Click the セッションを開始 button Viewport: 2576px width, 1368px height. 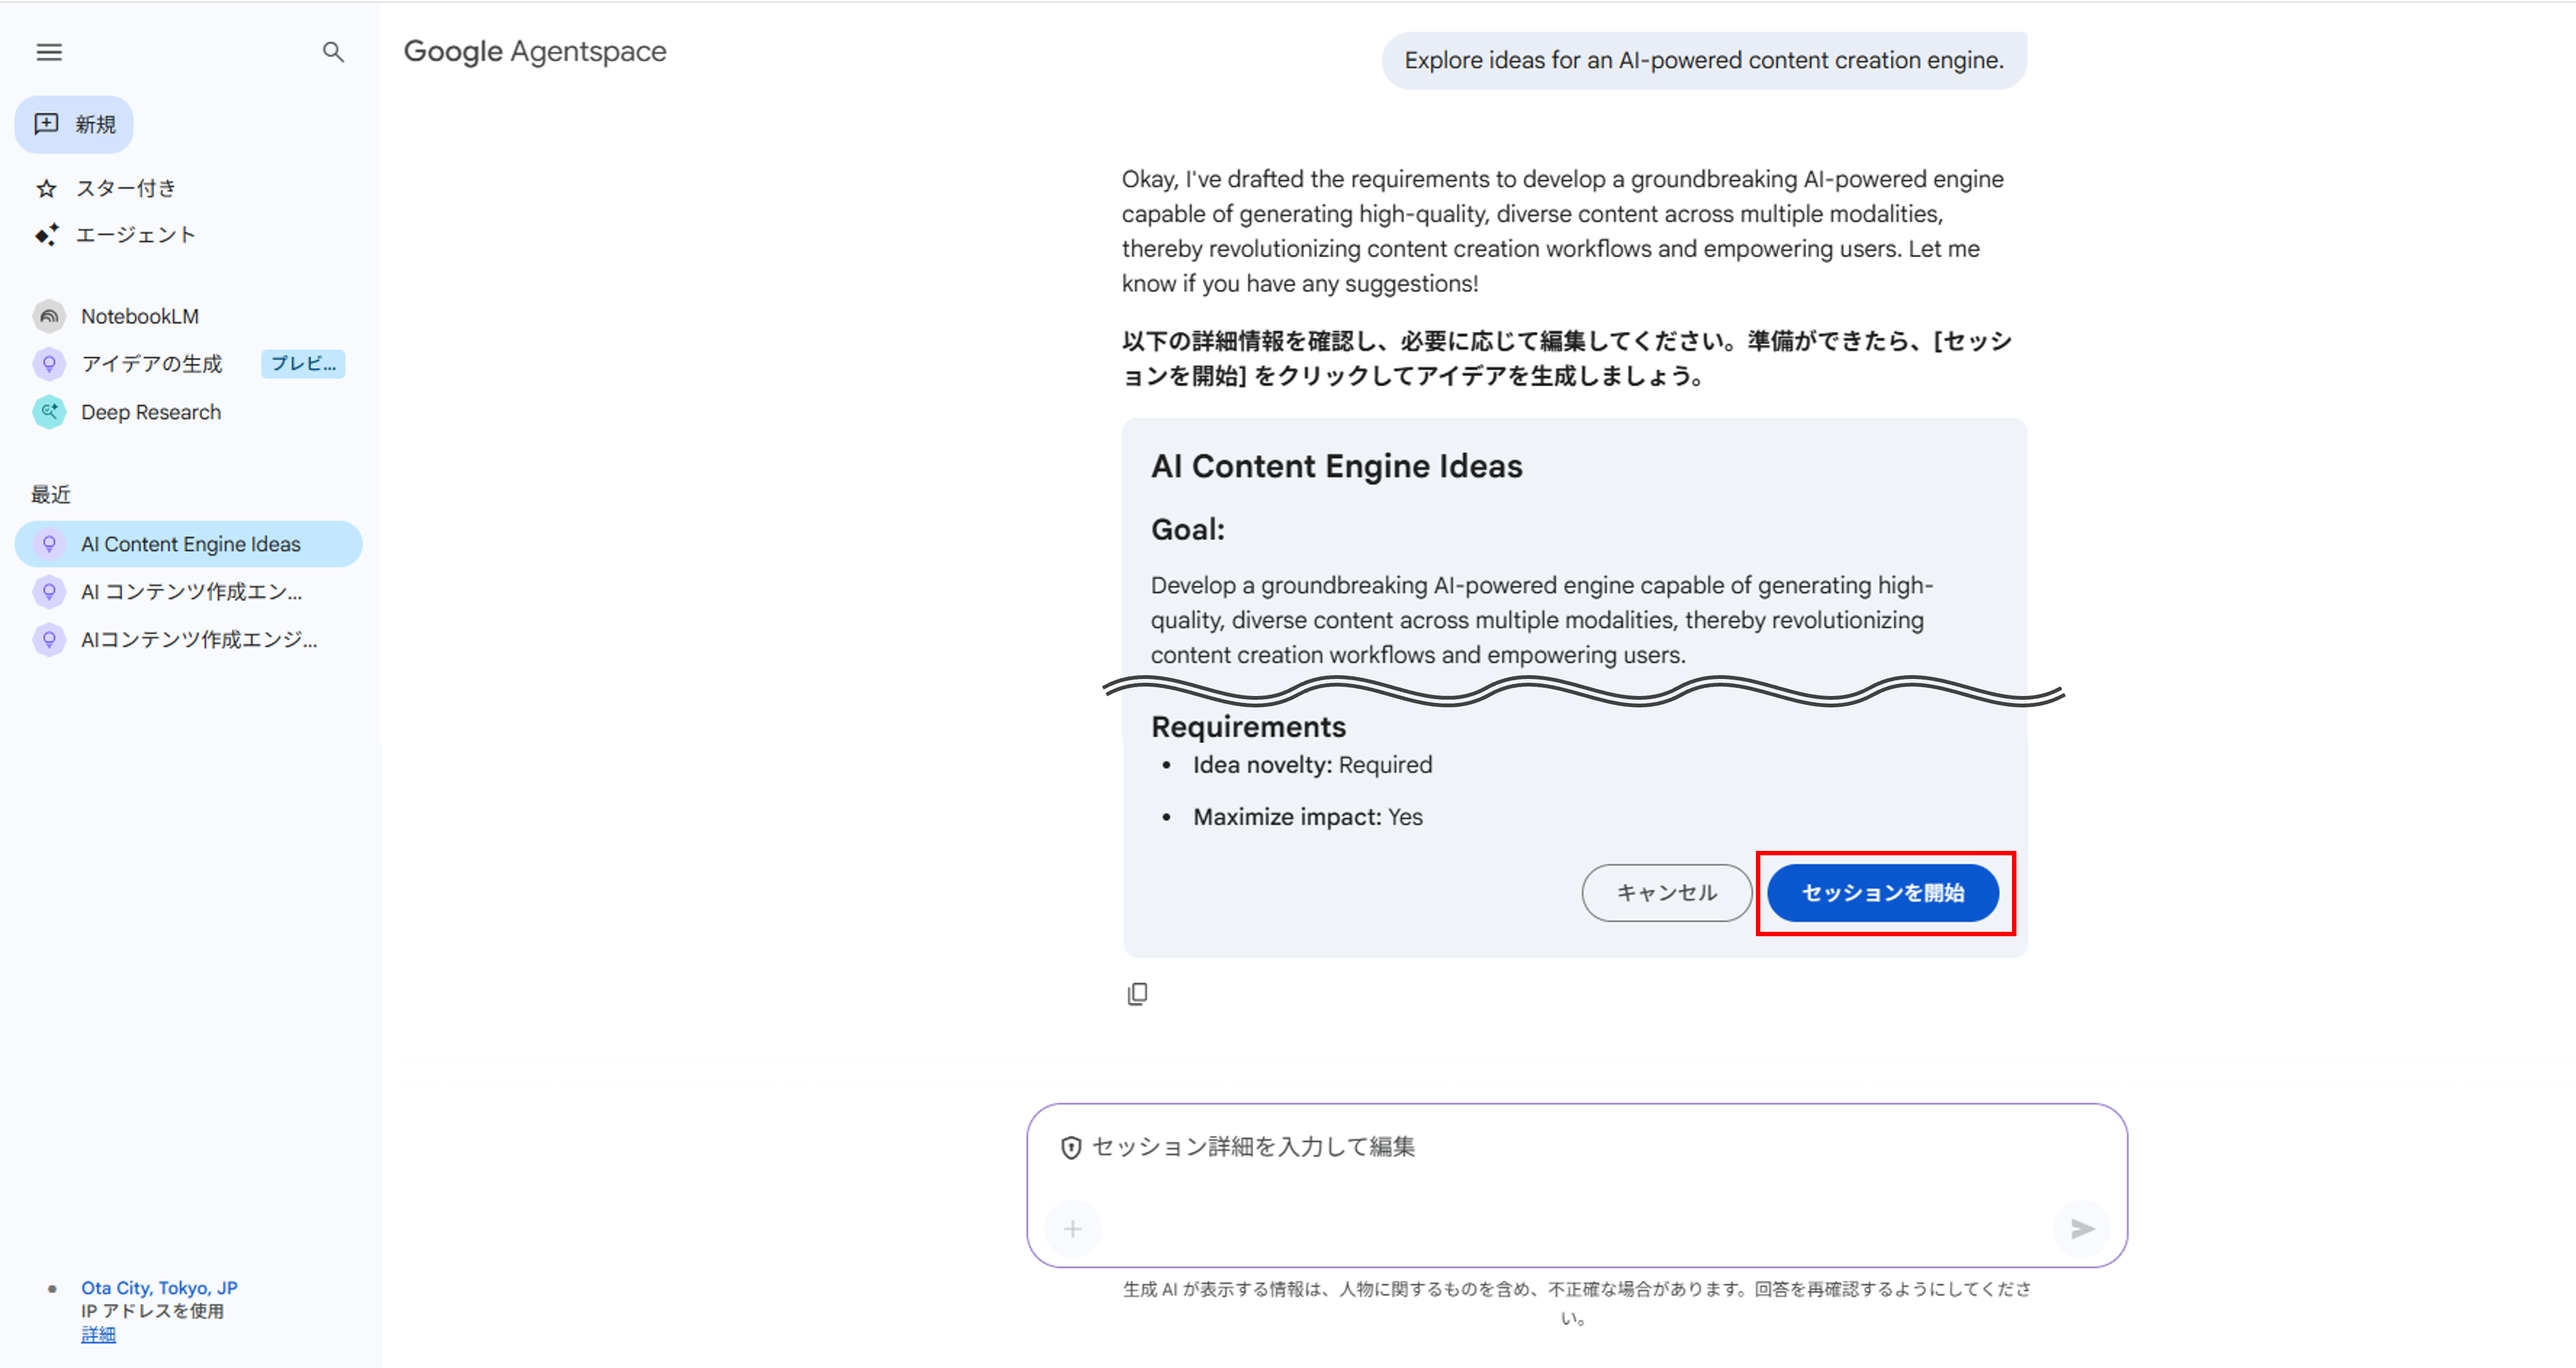tap(1884, 892)
